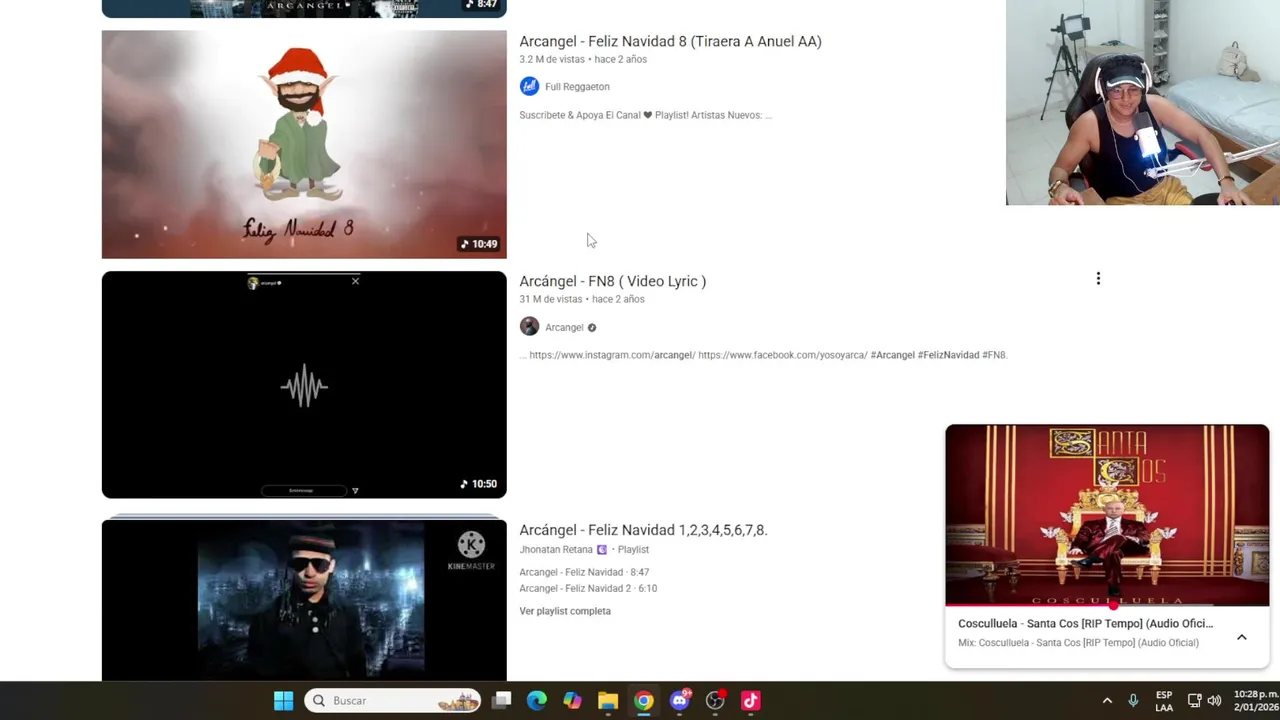Open the Feliz Navidad 8 Tiraera video title
1280x720 pixels.
pos(670,41)
